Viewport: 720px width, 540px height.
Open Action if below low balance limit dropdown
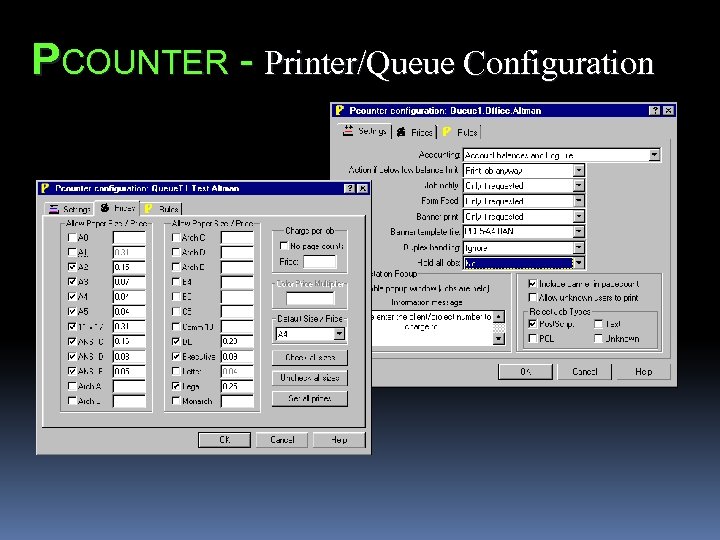[x=579, y=170]
